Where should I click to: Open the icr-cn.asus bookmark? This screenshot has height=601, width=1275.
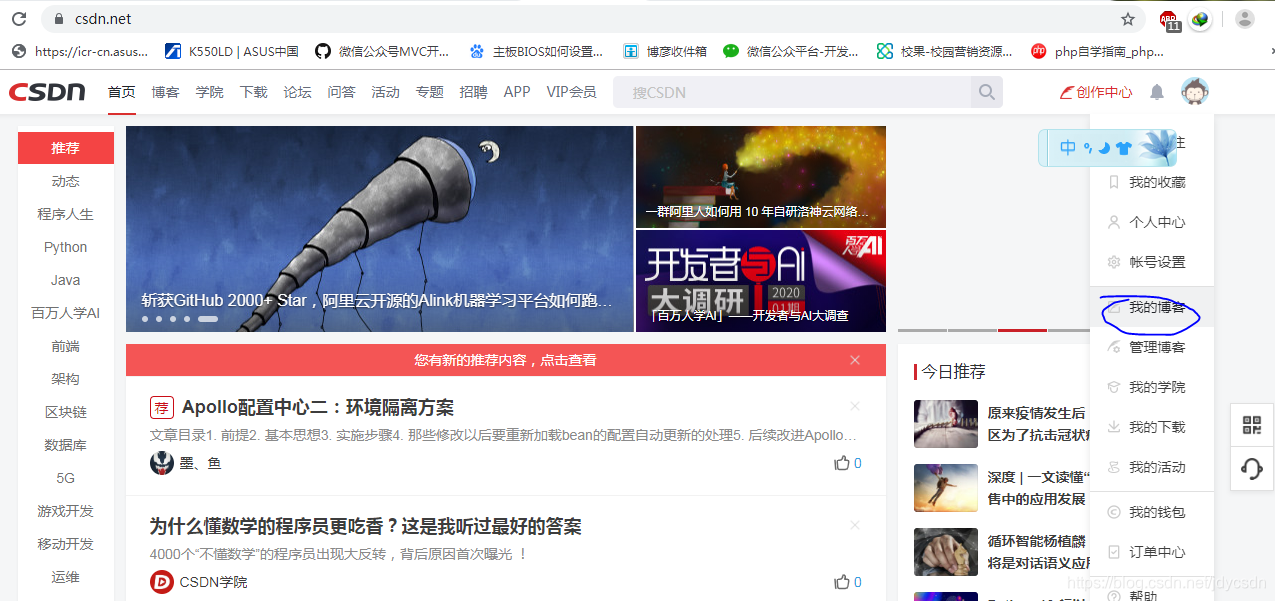(79, 51)
